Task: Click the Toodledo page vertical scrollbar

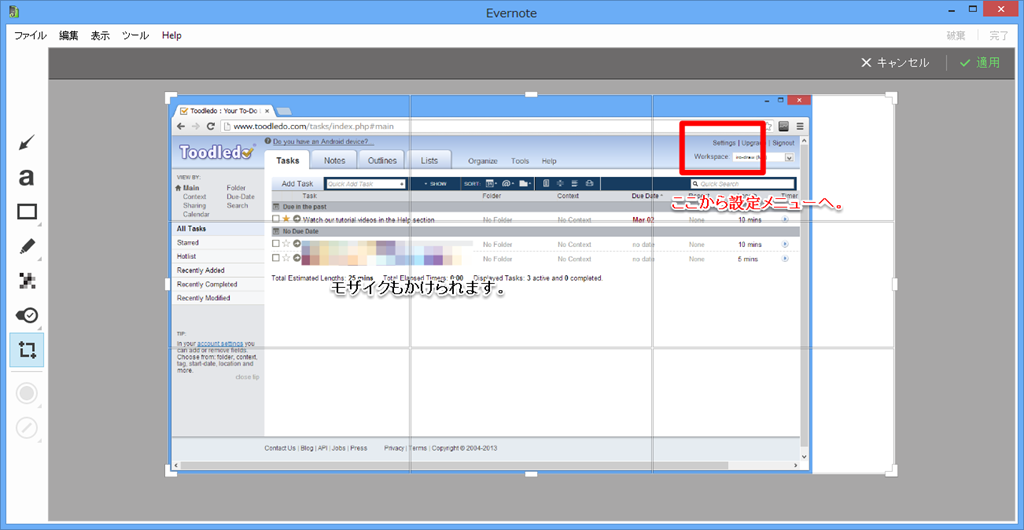Action: (804, 298)
